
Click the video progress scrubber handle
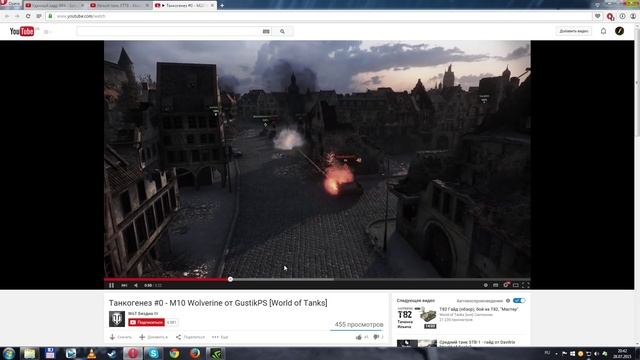(x=230, y=279)
